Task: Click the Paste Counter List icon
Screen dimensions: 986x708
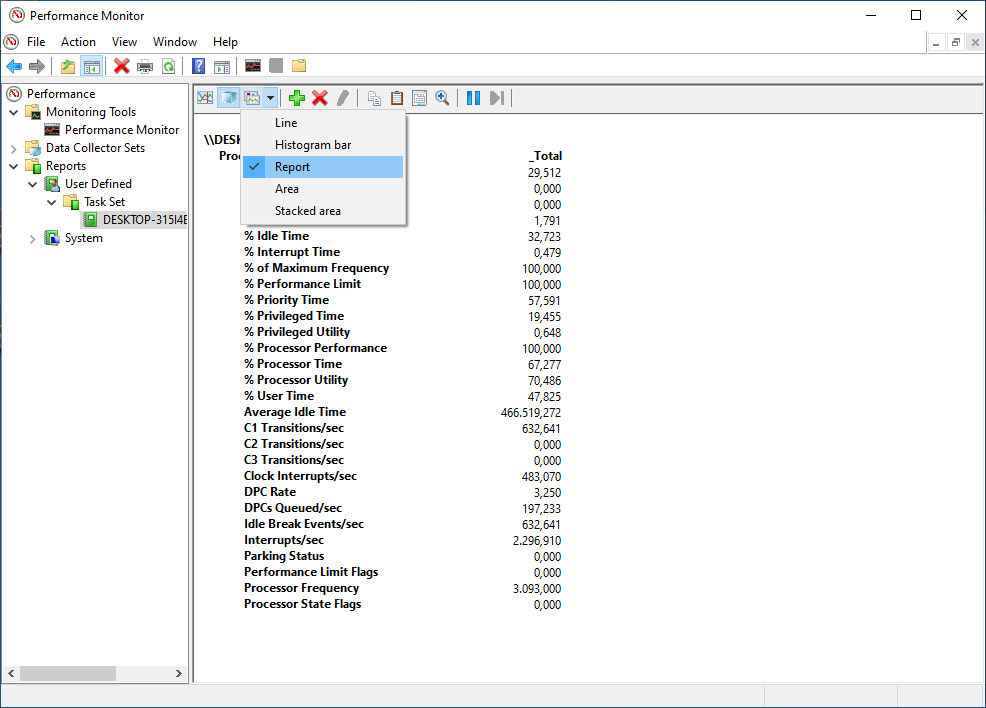Action: 397,97
